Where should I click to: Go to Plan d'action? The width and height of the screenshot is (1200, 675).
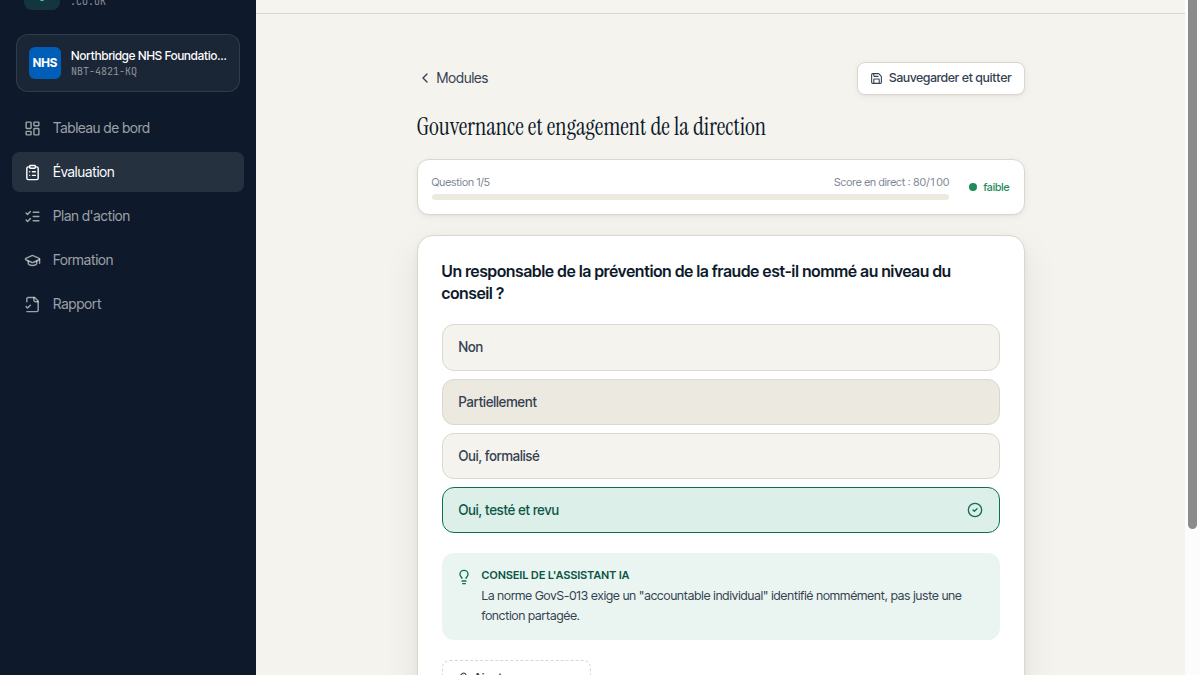pos(128,216)
